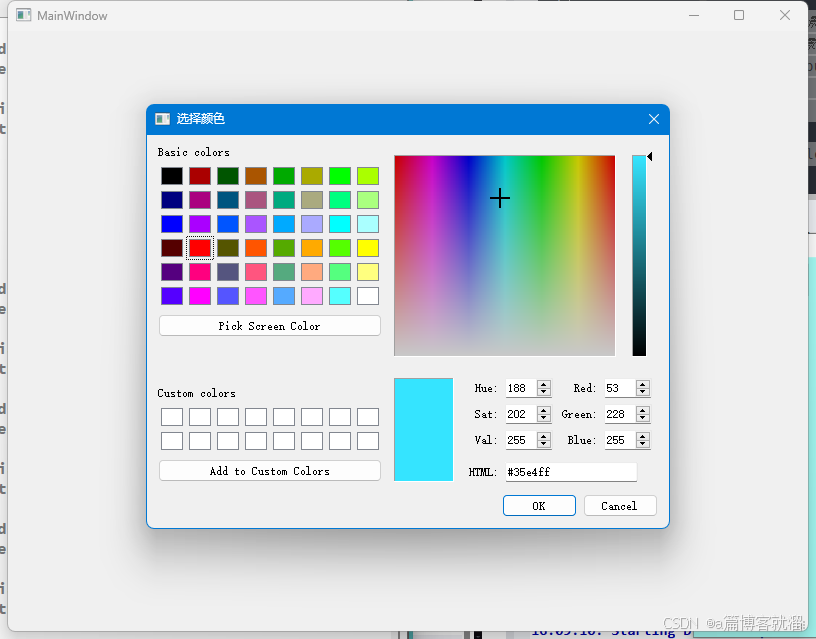
Task: Focus the Green value field showing 228
Action: coord(620,414)
